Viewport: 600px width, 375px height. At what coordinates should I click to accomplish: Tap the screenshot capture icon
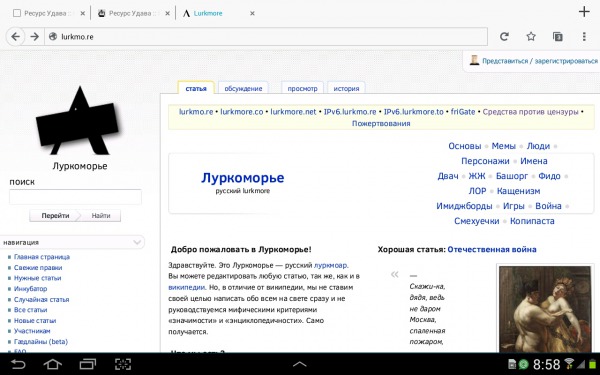point(123,364)
